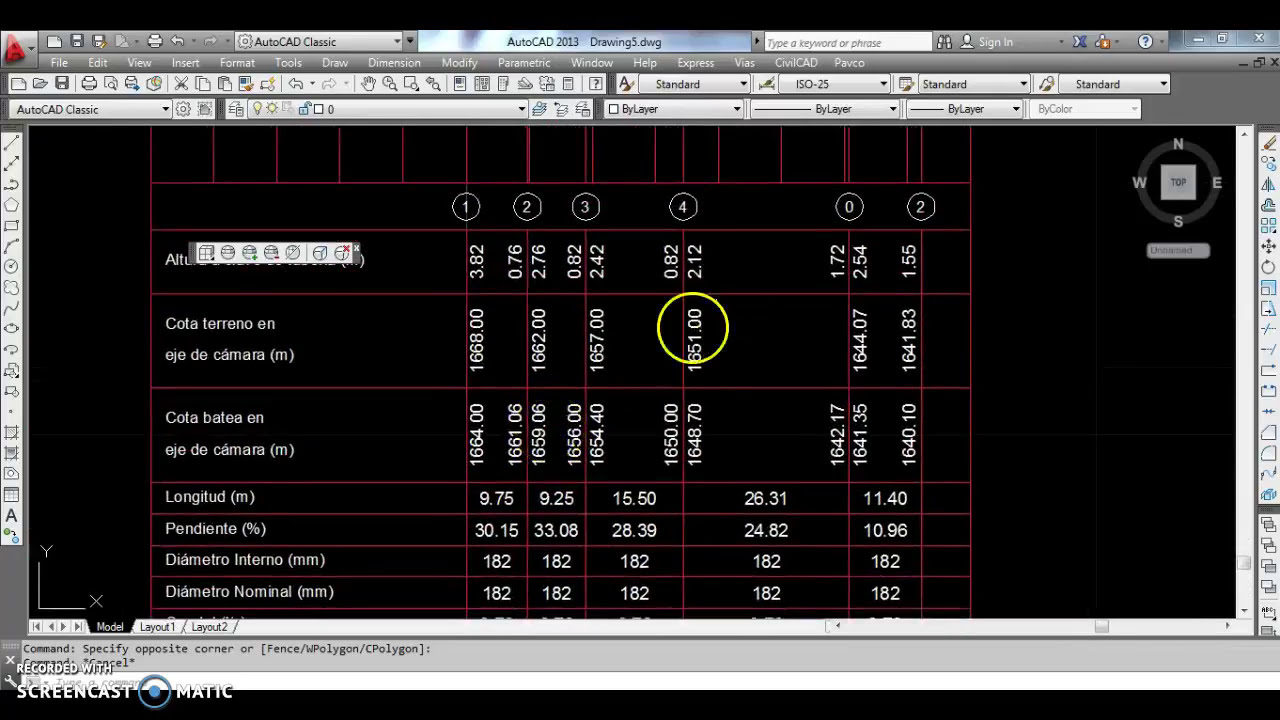The width and height of the screenshot is (1280, 720).
Task: Activate the Zoom Realtime tool
Action: tap(389, 84)
